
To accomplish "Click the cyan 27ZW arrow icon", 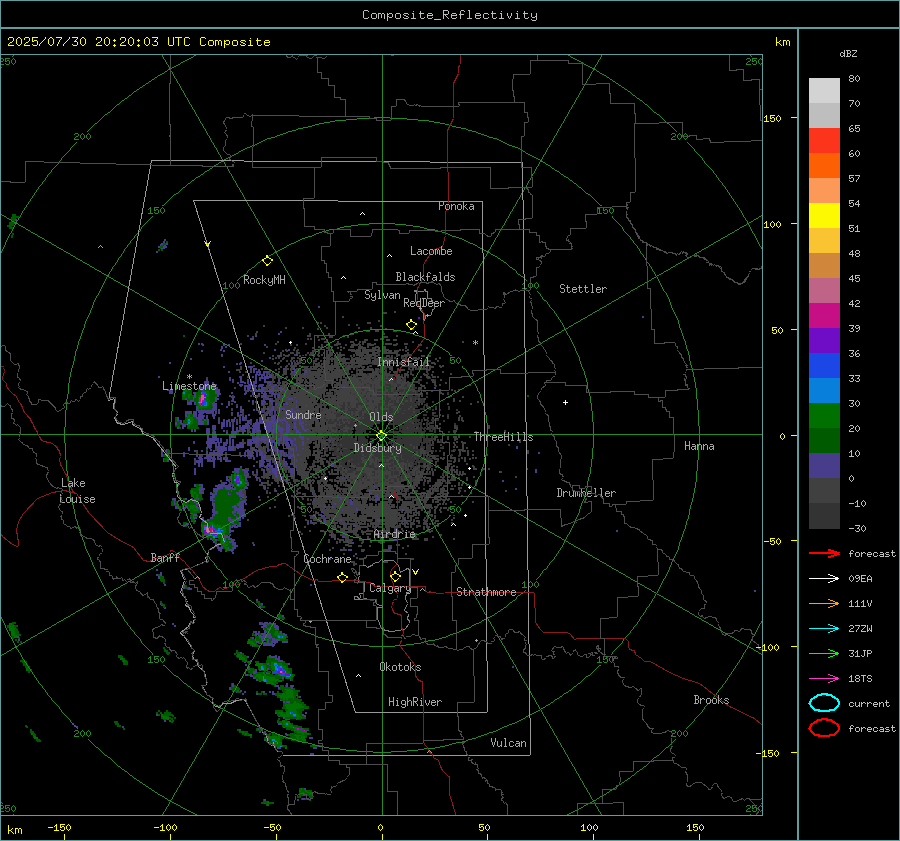I will [x=824, y=629].
